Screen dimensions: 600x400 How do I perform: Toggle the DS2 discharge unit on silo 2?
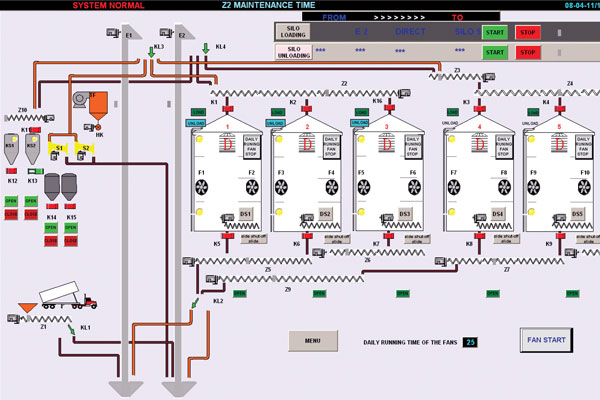pos(324,214)
